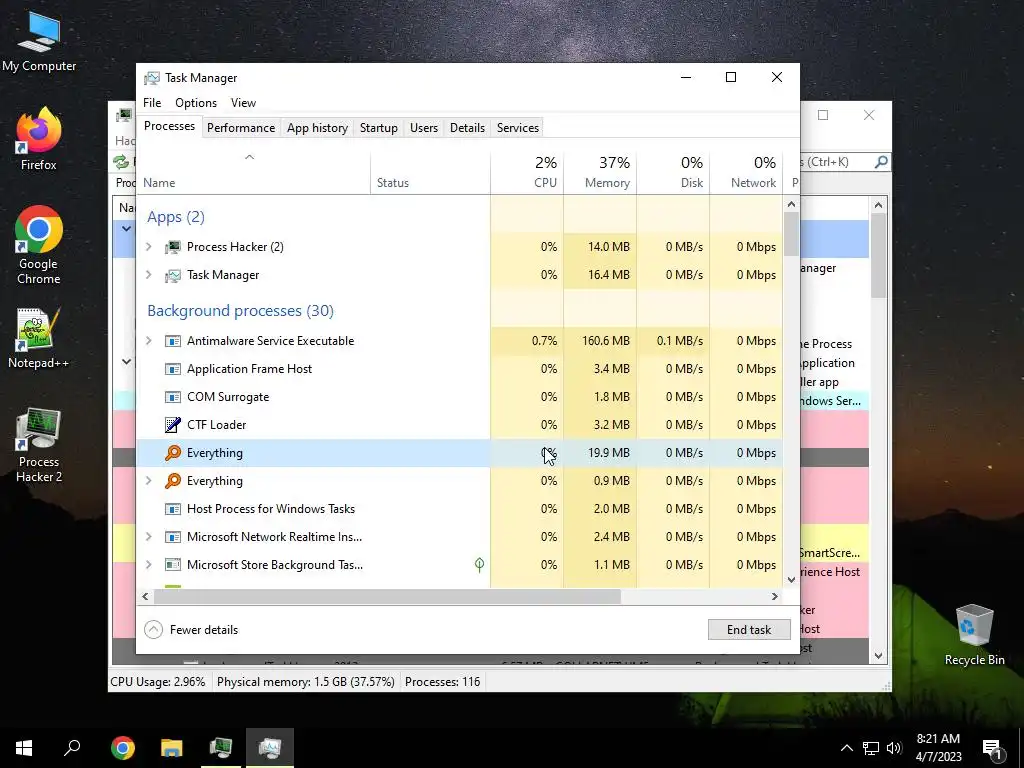Click the Microsoft Store Background Task icon
Screen dimensions: 1024x768
point(173,565)
